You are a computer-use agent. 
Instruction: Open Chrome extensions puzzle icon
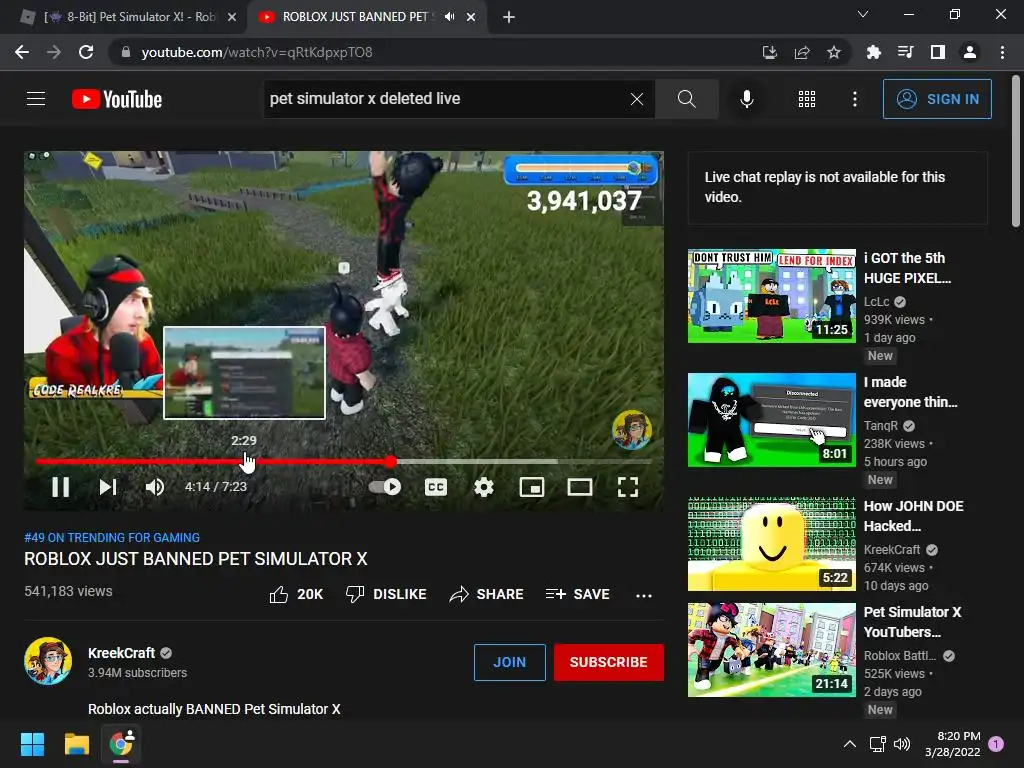tap(873, 52)
